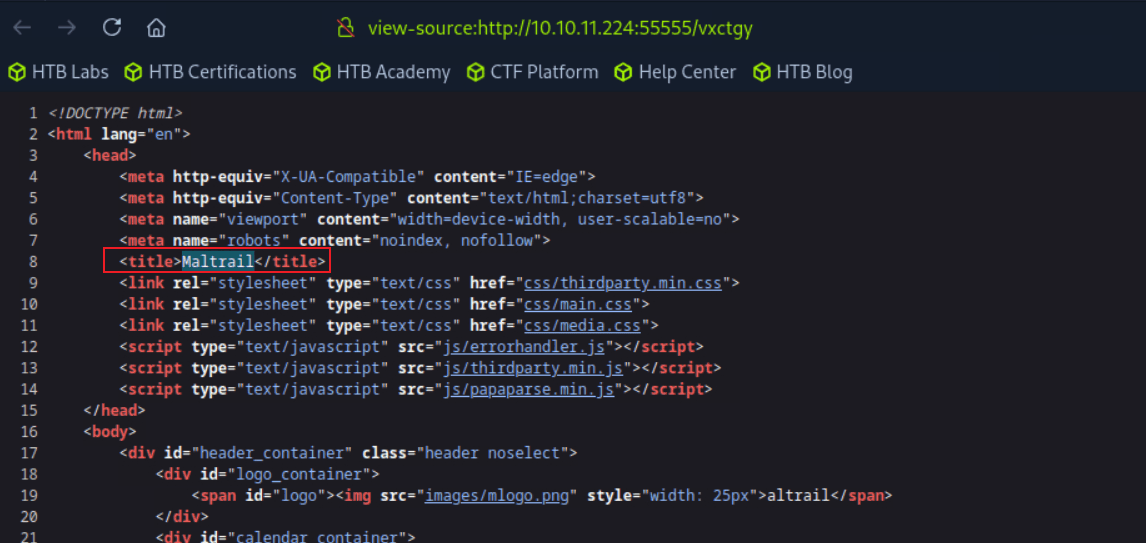
Task: Open the css/main.css stylesheet link
Action: coord(581,304)
